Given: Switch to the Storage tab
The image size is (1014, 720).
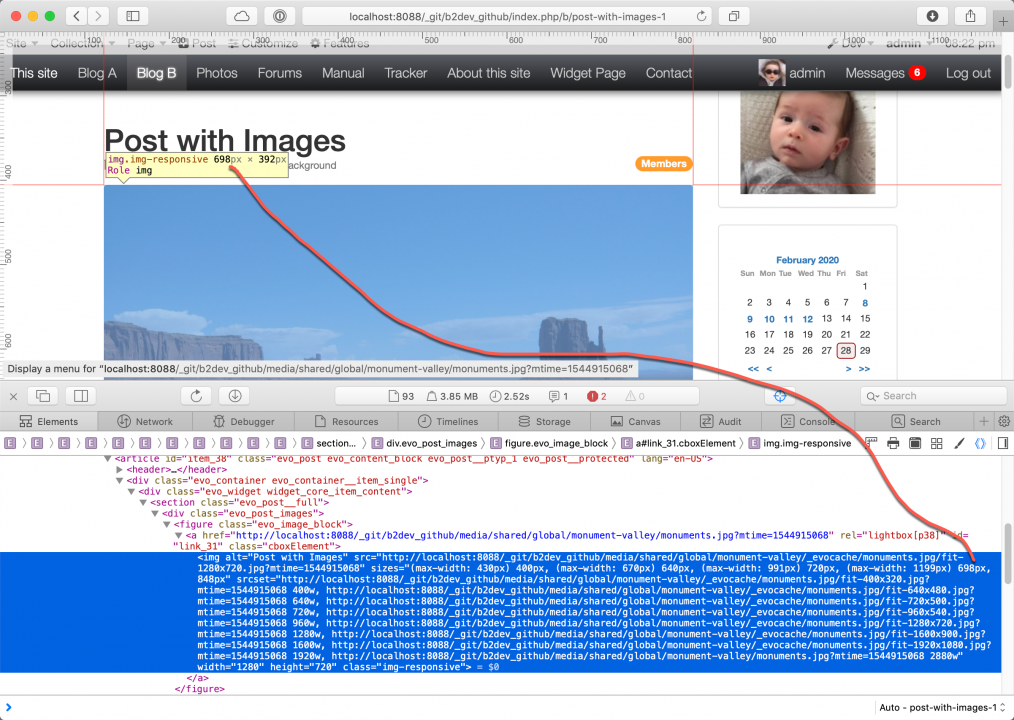Looking at the screenshot, I should [x=545, y=421].
